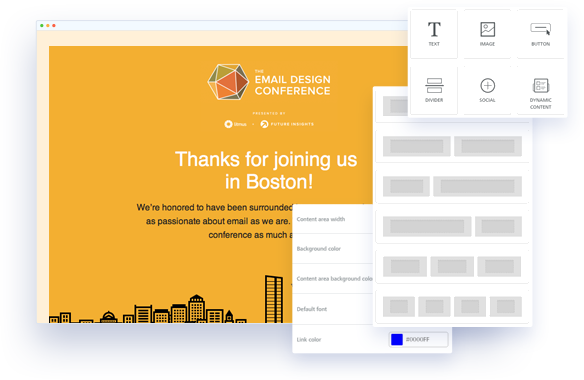Image resolution: width=584 pixels, height=380 pixels.
Task: Choose the wide-left narrow-right column layout
Action: point(452,227)
